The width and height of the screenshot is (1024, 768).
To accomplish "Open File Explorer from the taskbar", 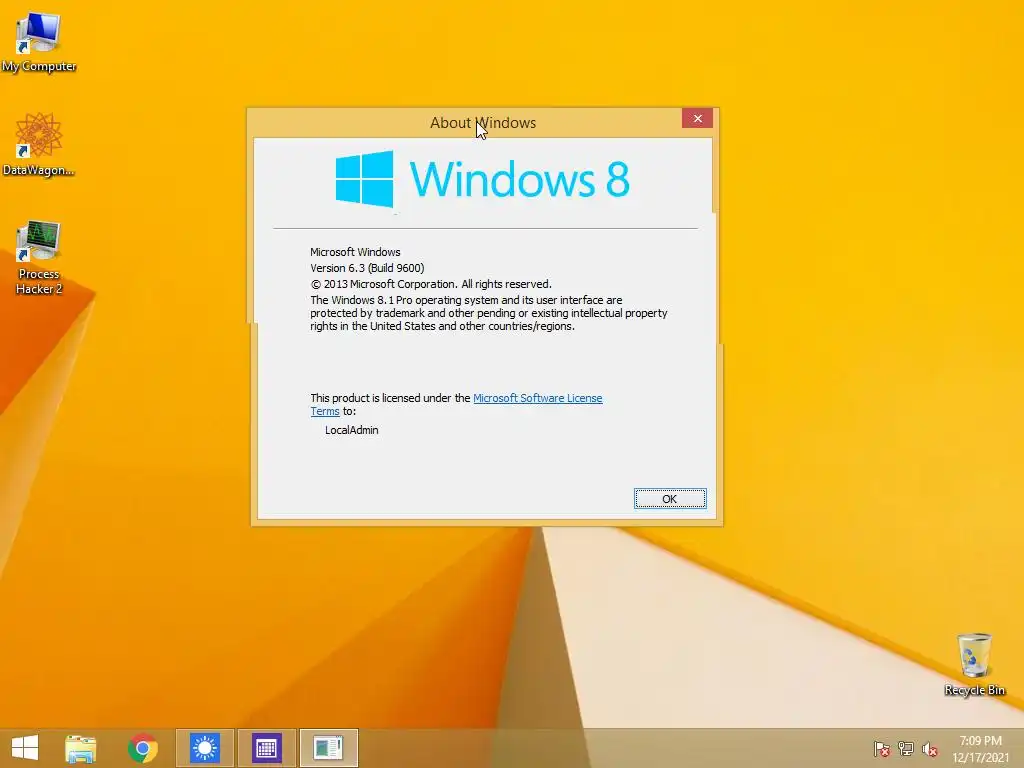I will pos(80,748).
